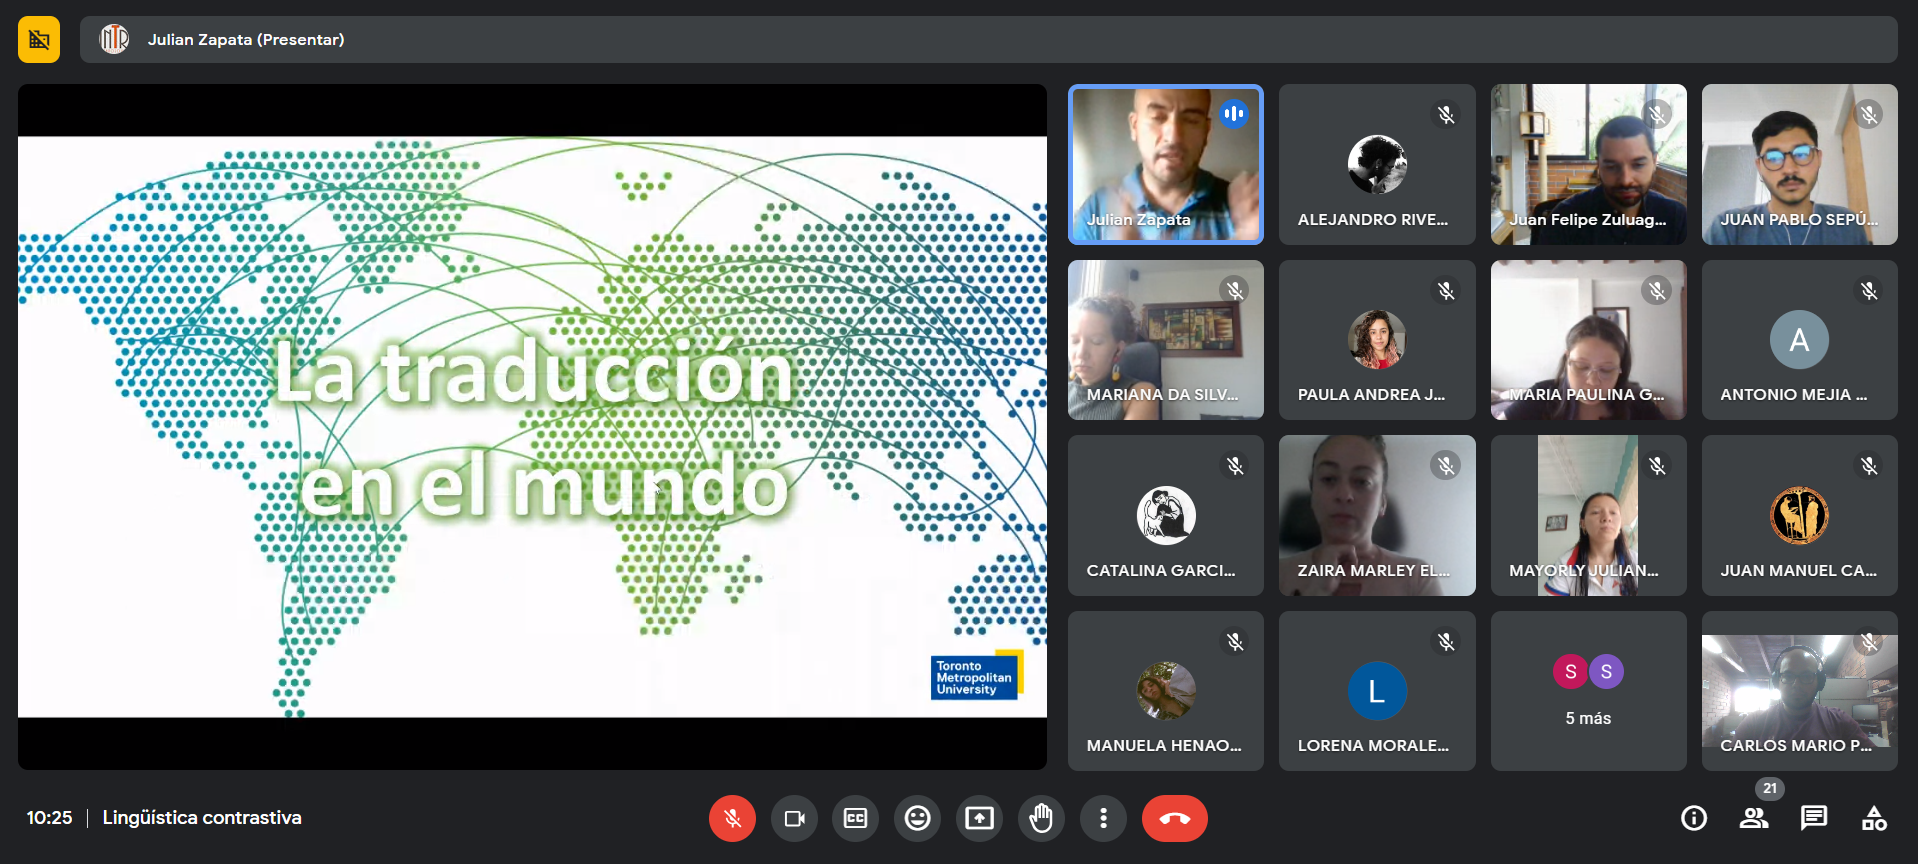Unmute the microphone with the red mic button
Viewport: 1918px width, 864px height.
[732, 819]
